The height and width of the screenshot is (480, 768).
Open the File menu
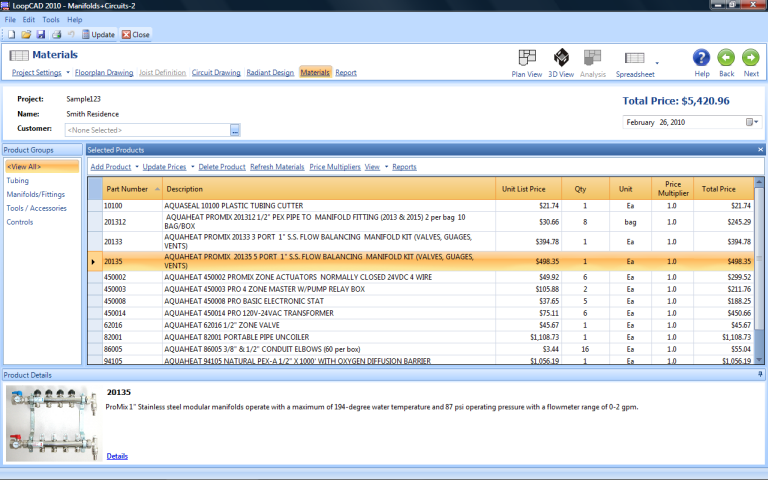tap(10, 20)
